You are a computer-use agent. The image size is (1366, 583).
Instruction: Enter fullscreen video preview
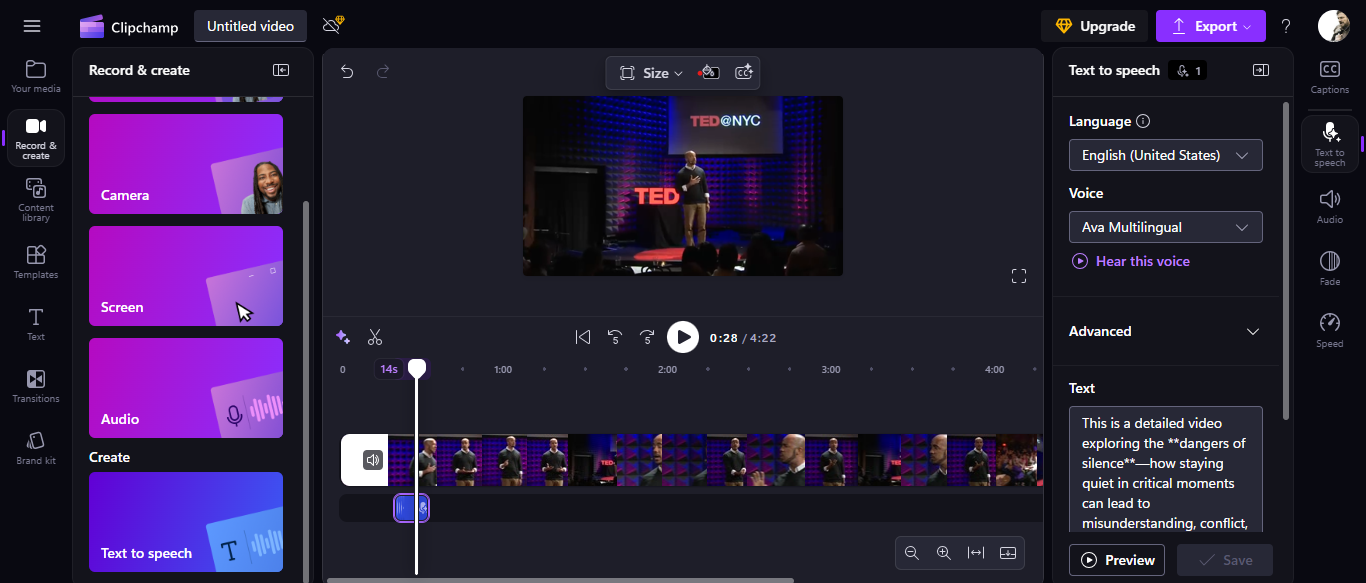(x=1018, y=275)
